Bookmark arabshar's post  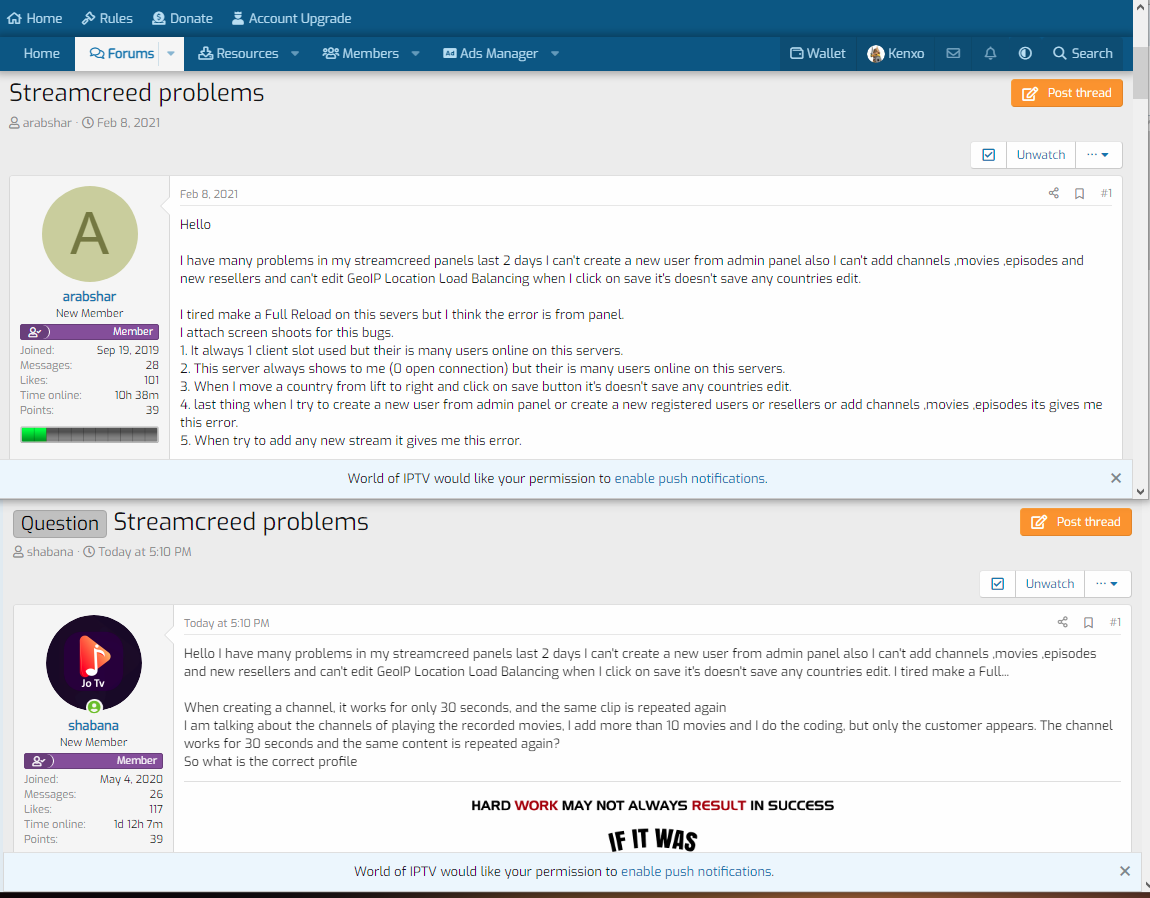[x=1080, y=194]
